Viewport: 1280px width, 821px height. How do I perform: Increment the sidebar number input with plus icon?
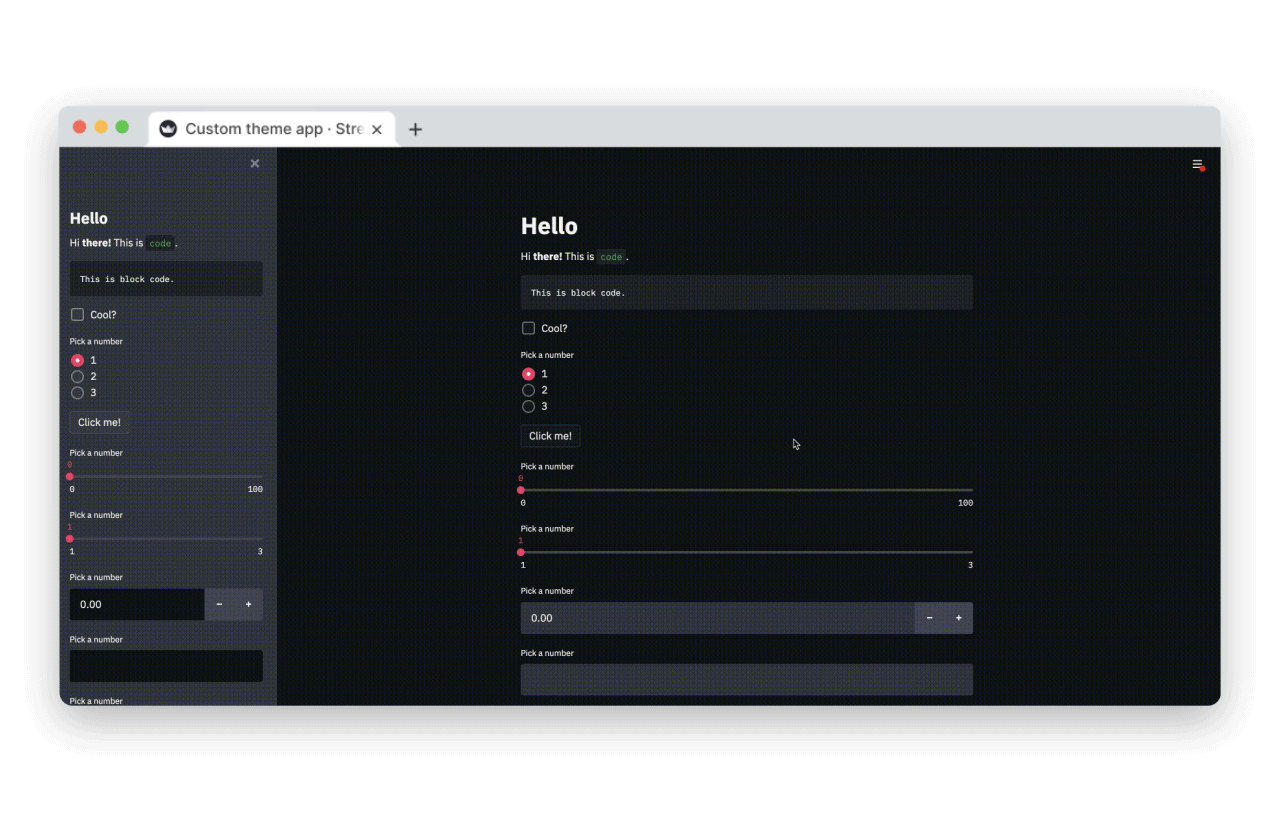[249, 604]
